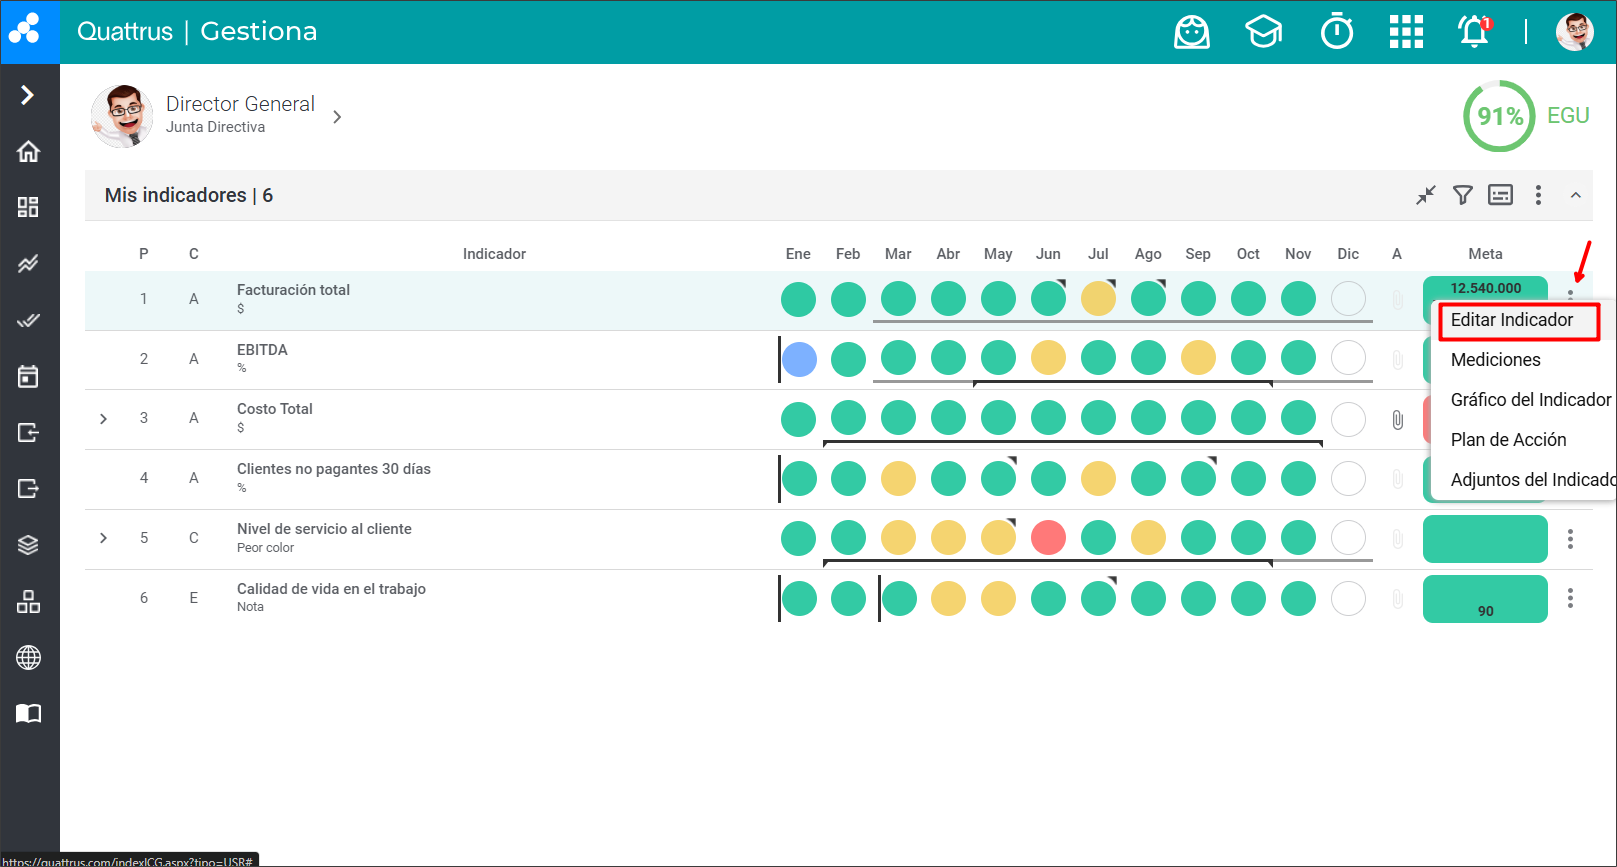Screen dimensions: 1617x867
Task: Click the graduation cap icon
Action: point(1263,32)
